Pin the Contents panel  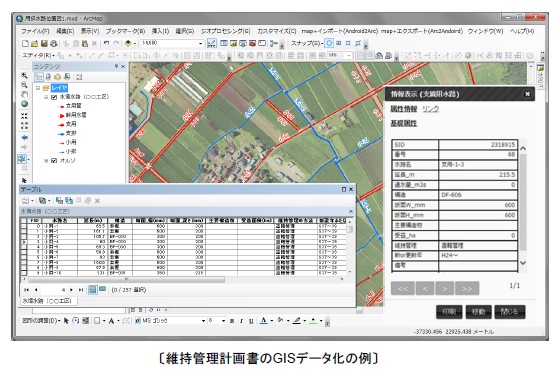coord(116,67)
